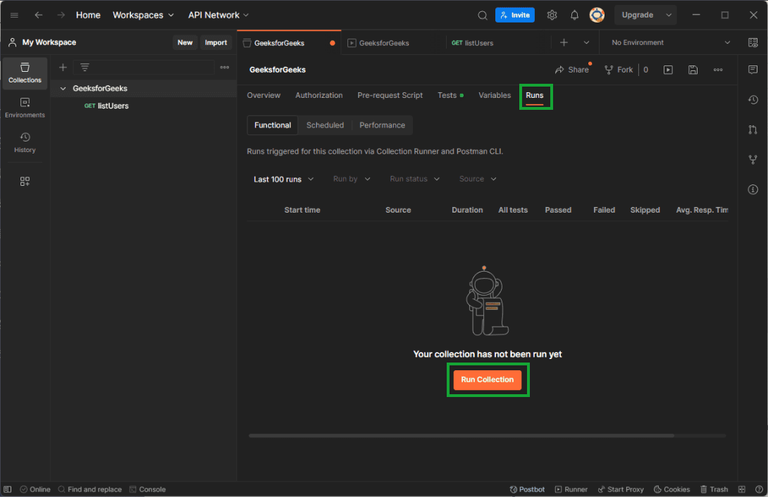Open the Last 100 runs dropdown
Image resolution: width=768 pixels, height=497 pixels.
tap(284, 179)
